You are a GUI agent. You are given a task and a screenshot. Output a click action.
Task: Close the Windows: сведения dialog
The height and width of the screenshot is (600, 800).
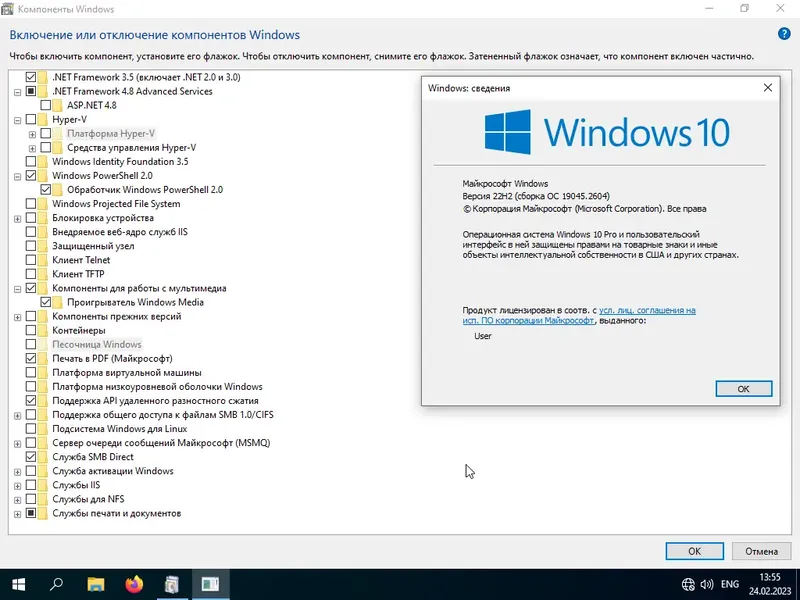[x=767, y=88]
